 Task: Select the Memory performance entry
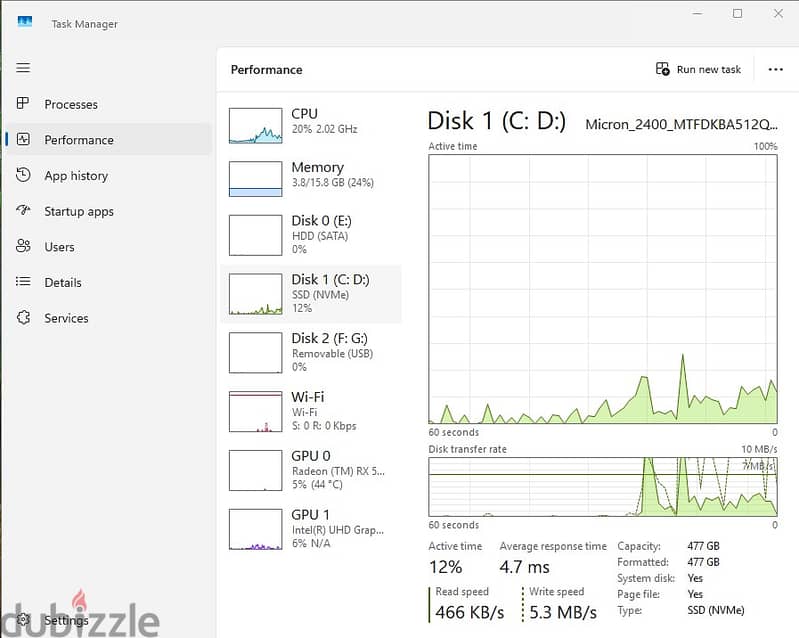(x=311, y=177)
